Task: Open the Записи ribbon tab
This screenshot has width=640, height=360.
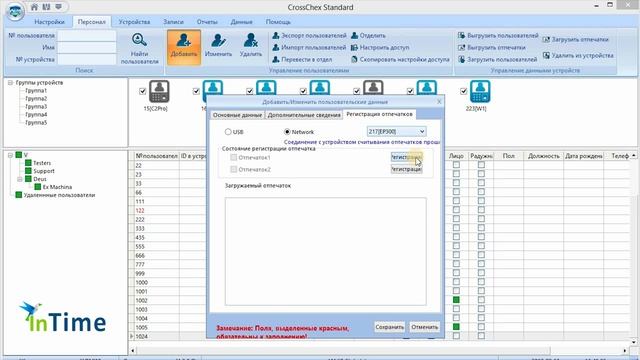Action: point(173,22)
